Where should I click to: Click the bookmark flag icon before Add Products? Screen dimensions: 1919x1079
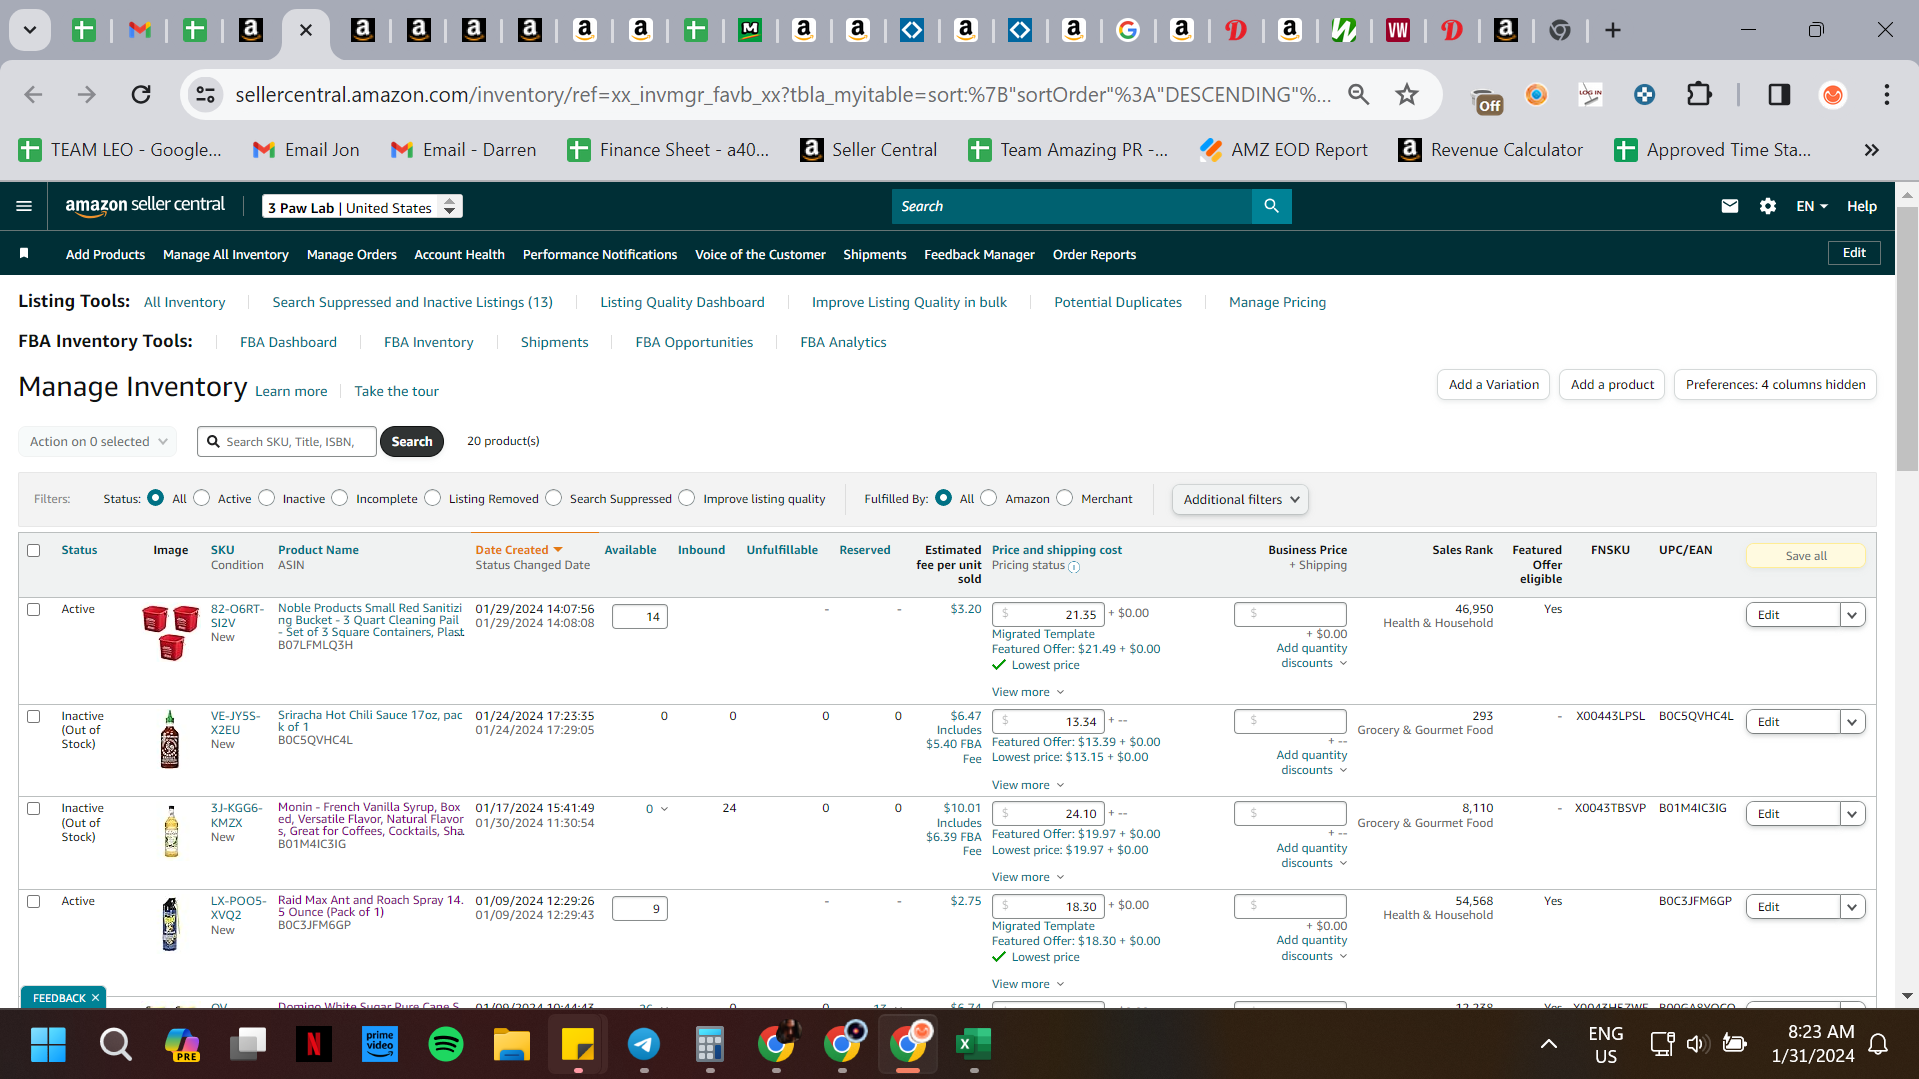[24, 254]
